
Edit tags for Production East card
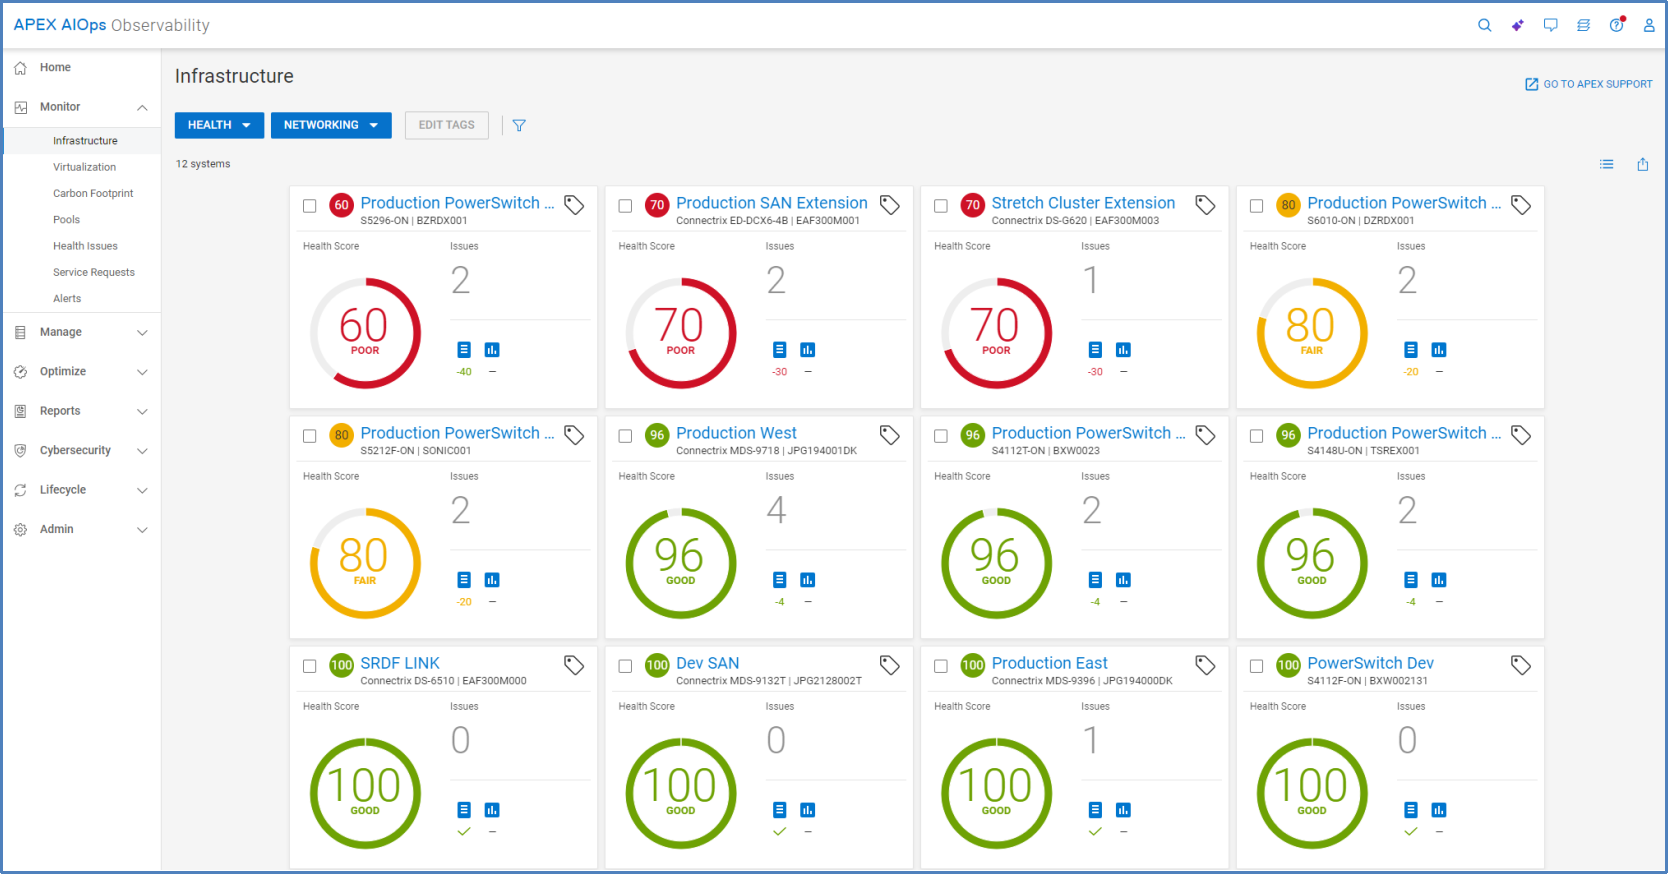coord(1205,665)
